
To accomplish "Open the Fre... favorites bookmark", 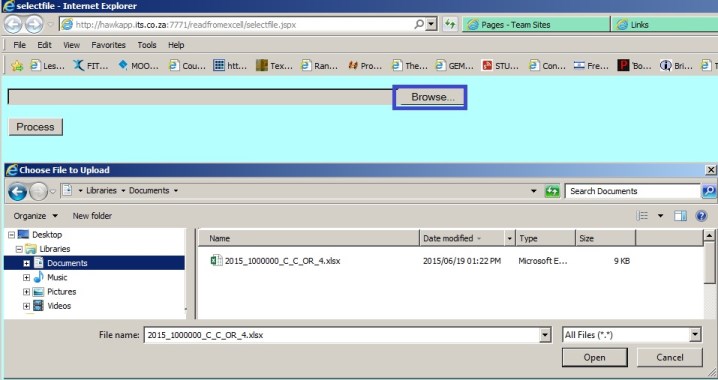I will tap(591, 66).
